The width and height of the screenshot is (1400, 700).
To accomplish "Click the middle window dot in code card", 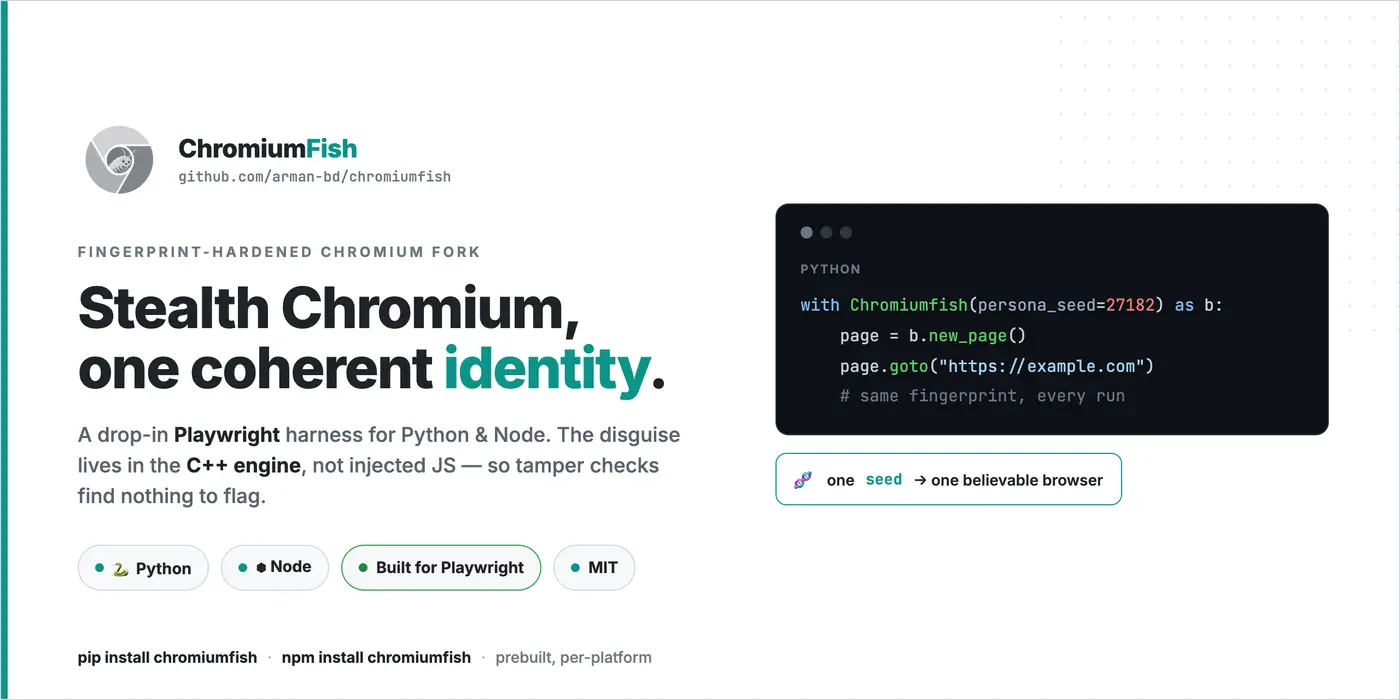I will point(826,233).
